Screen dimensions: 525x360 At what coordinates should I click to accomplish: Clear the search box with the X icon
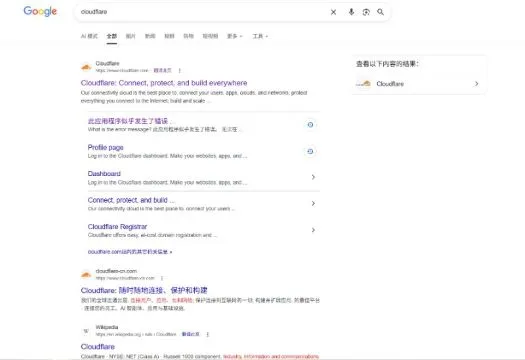point(333,12)
